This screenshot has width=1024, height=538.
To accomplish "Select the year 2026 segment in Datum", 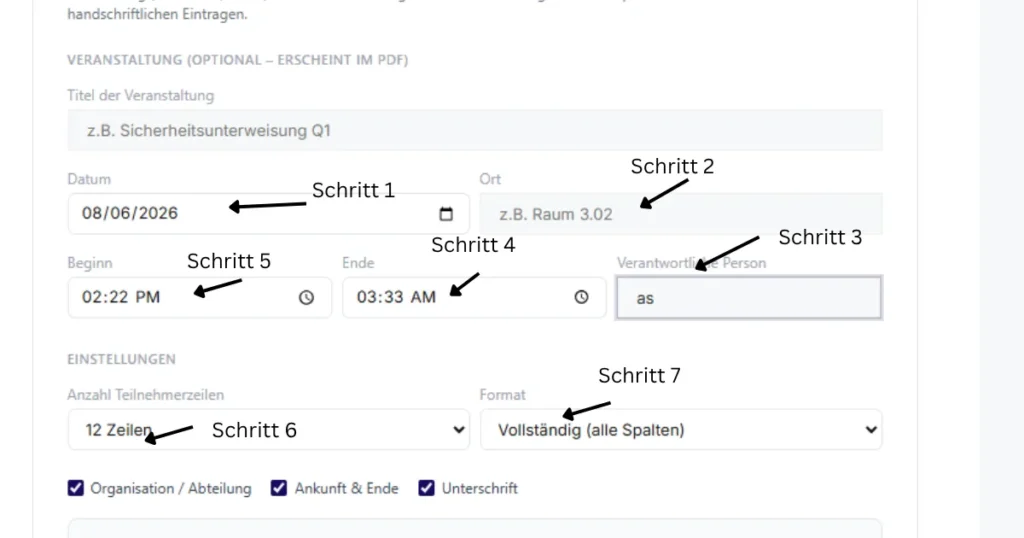I will (158, 214).
